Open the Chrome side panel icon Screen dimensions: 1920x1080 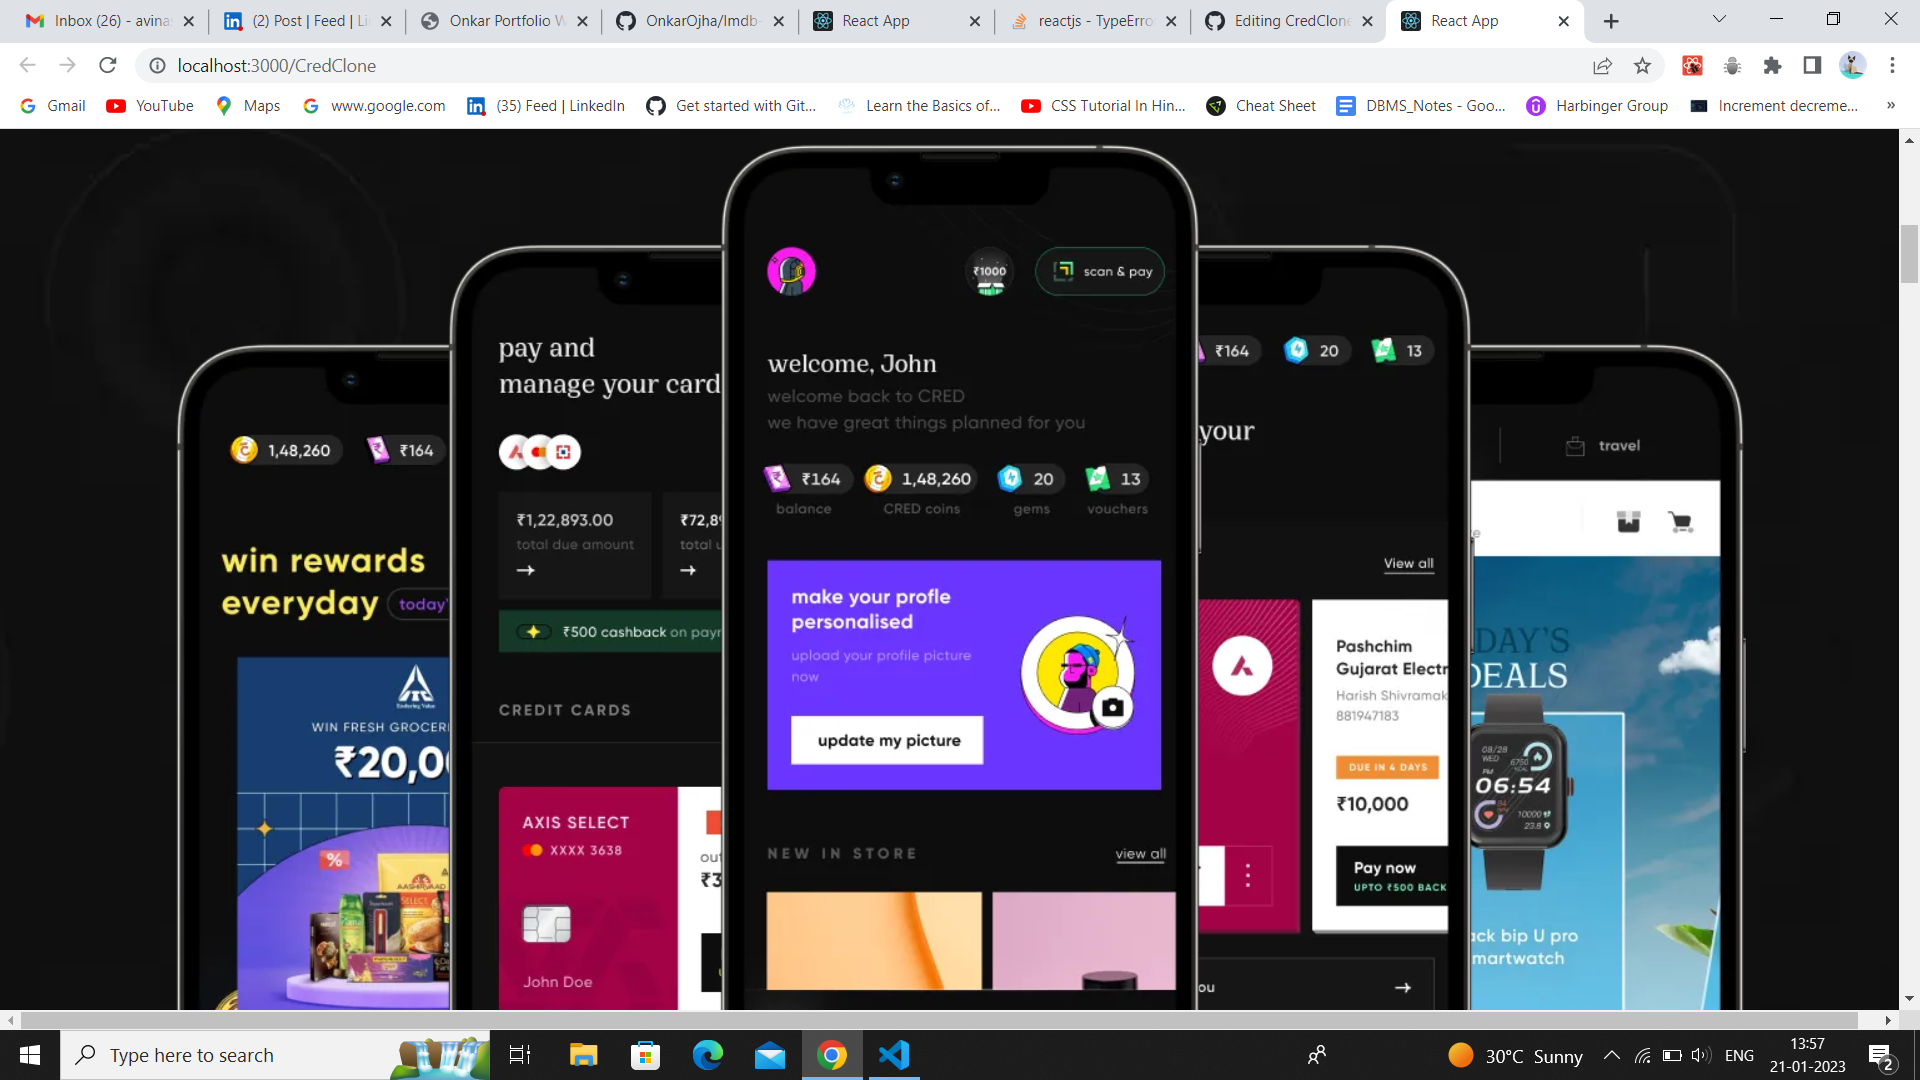(x=1812, y=66)
